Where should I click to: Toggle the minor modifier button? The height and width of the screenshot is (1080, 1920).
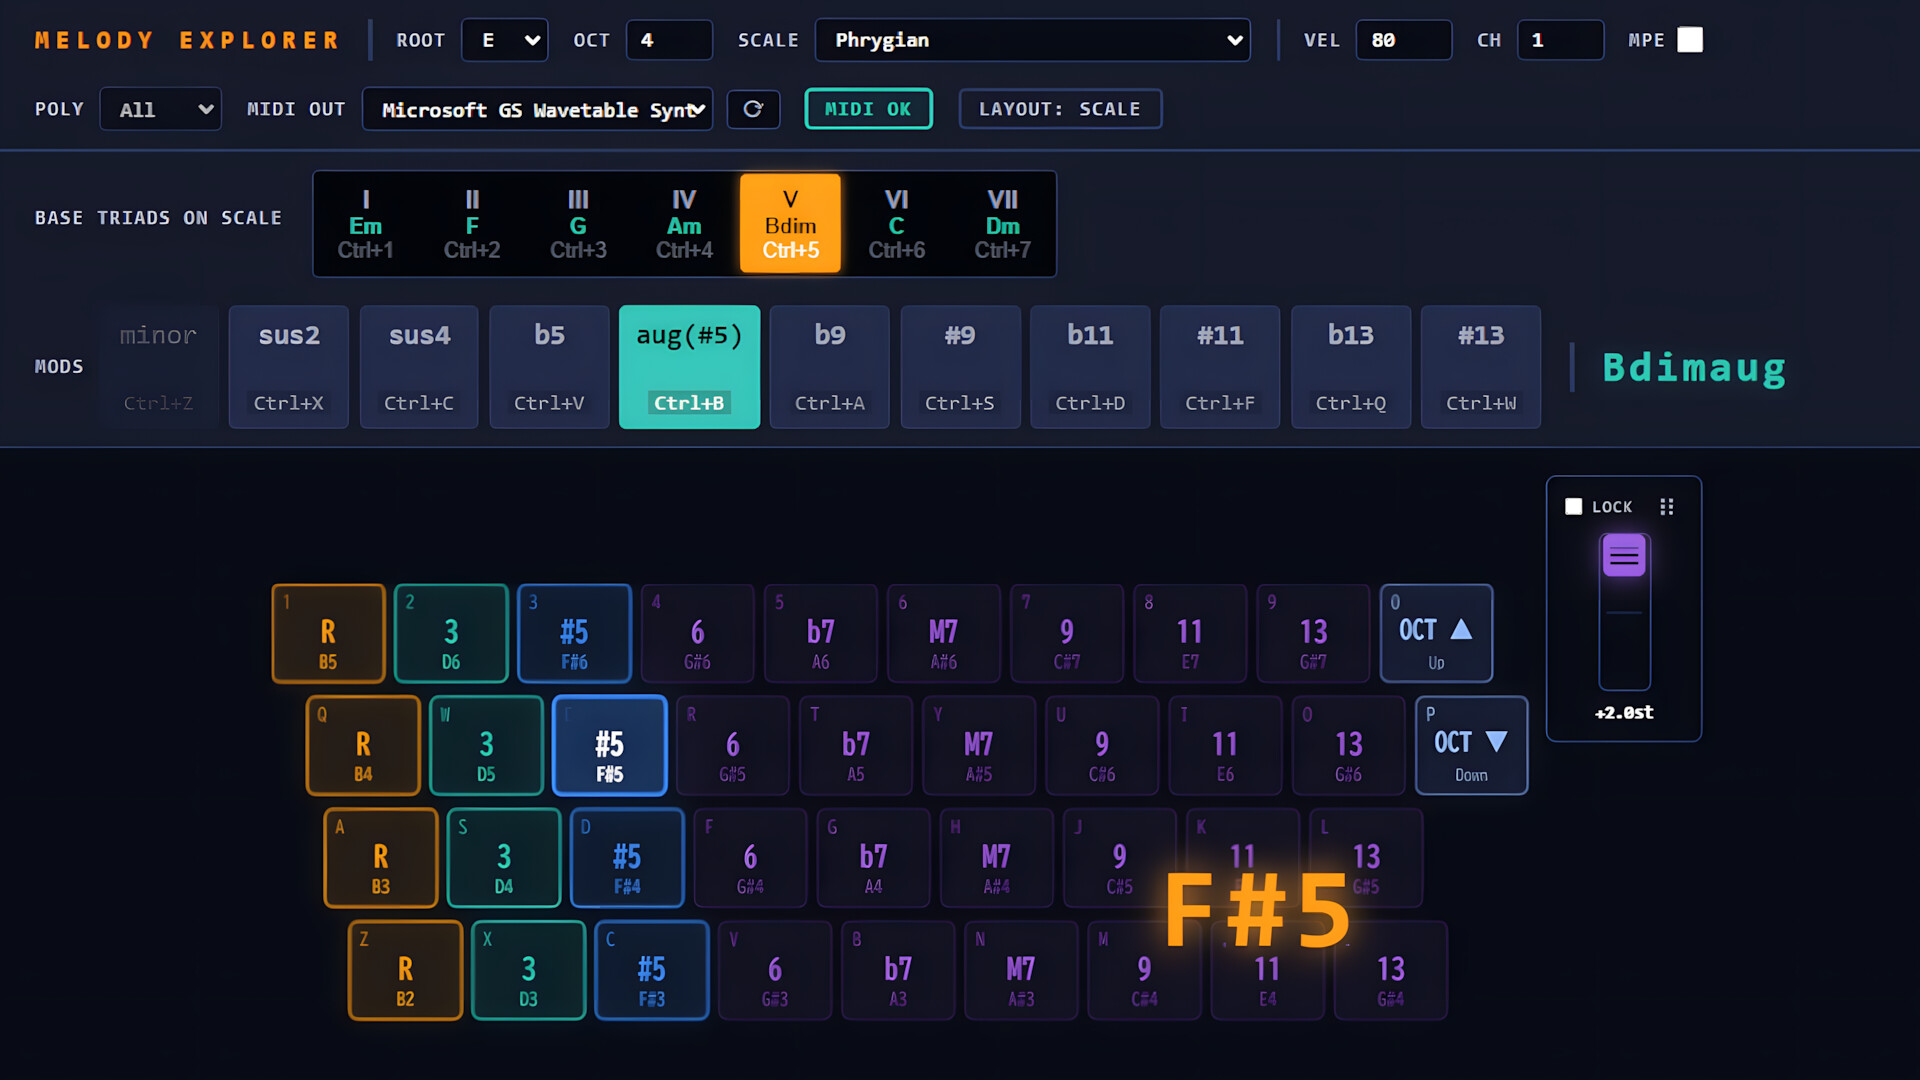coord(158,367)
